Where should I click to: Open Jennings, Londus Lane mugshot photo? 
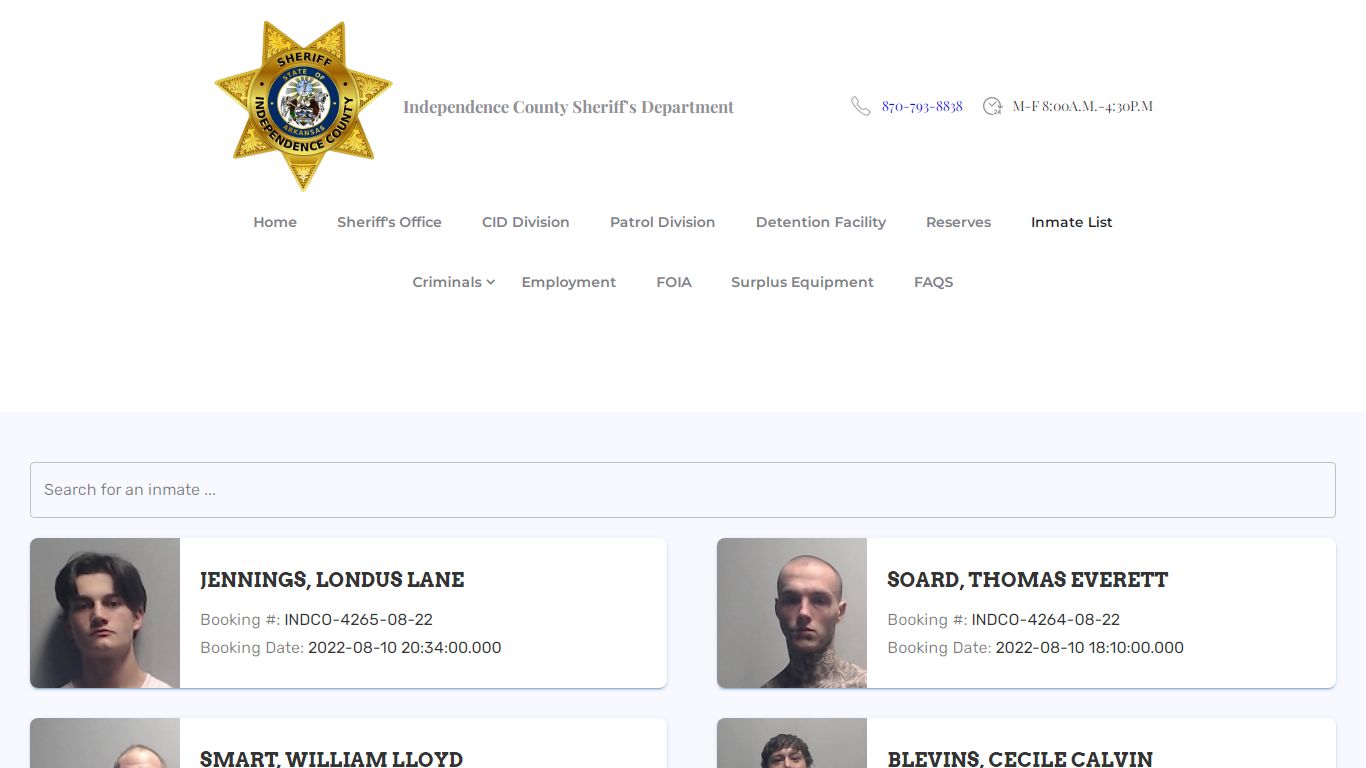click(105, 613)
